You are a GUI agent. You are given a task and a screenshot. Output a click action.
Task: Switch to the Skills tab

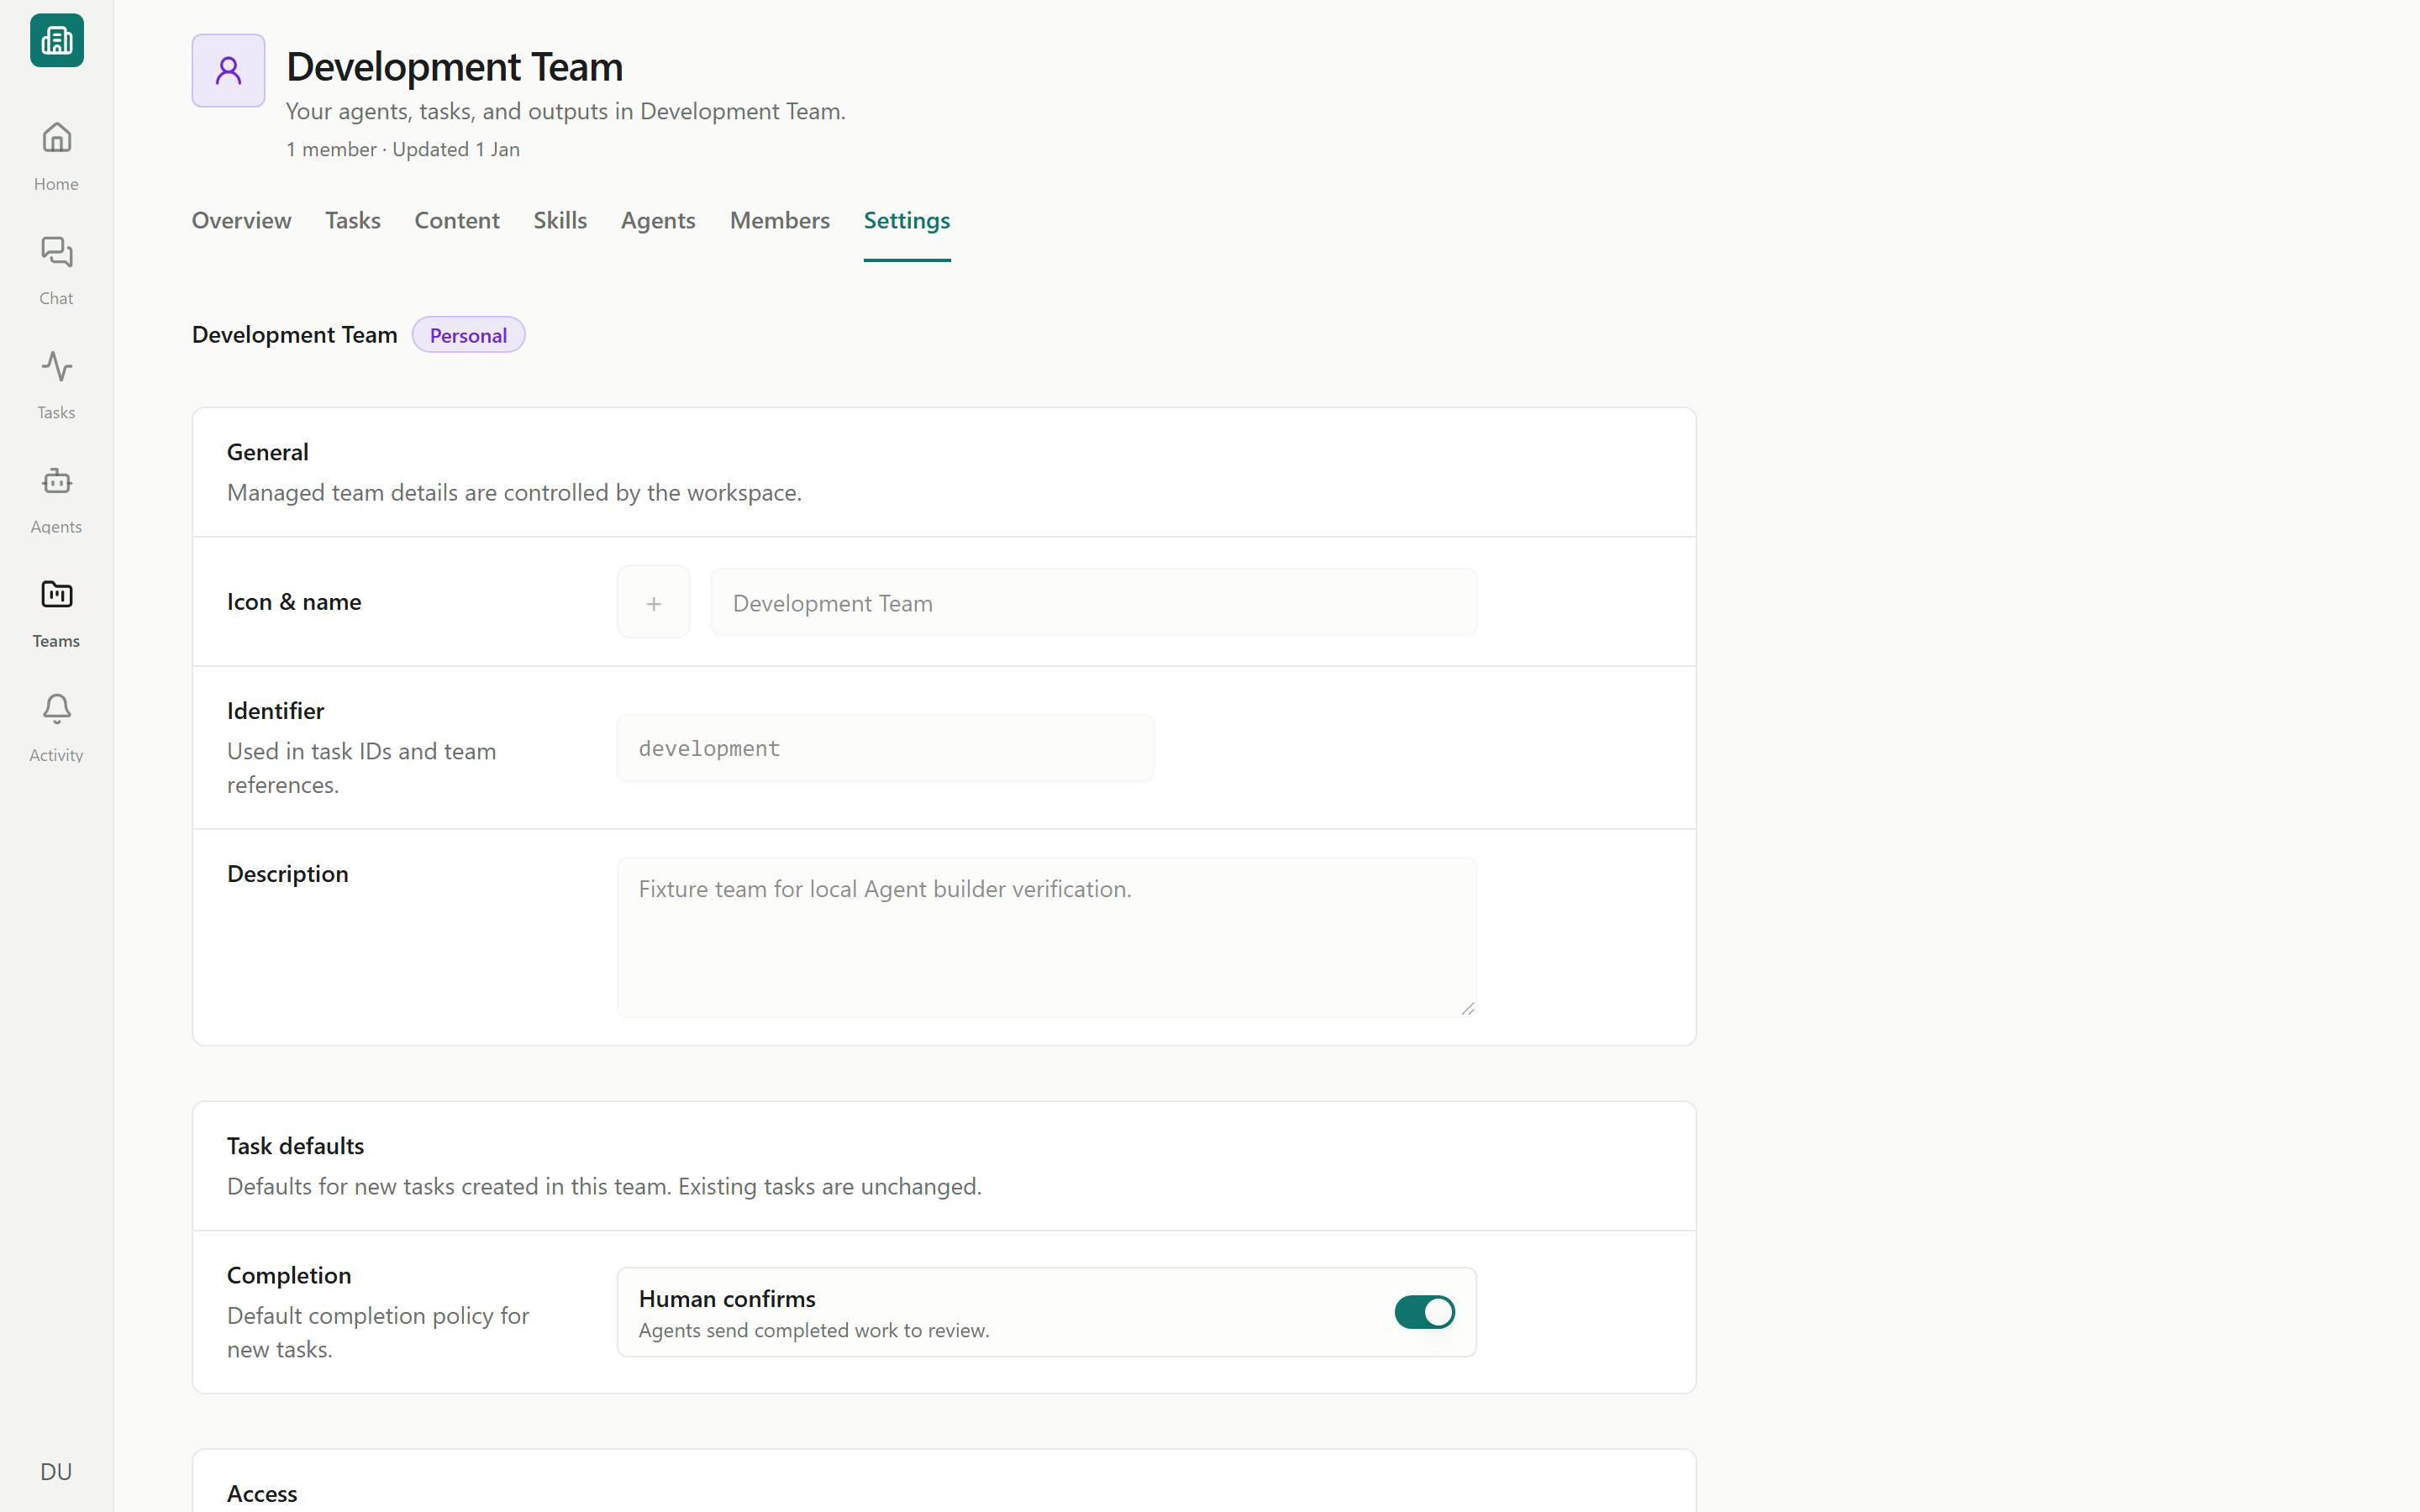pyautogui.click(x=560, y=220)
